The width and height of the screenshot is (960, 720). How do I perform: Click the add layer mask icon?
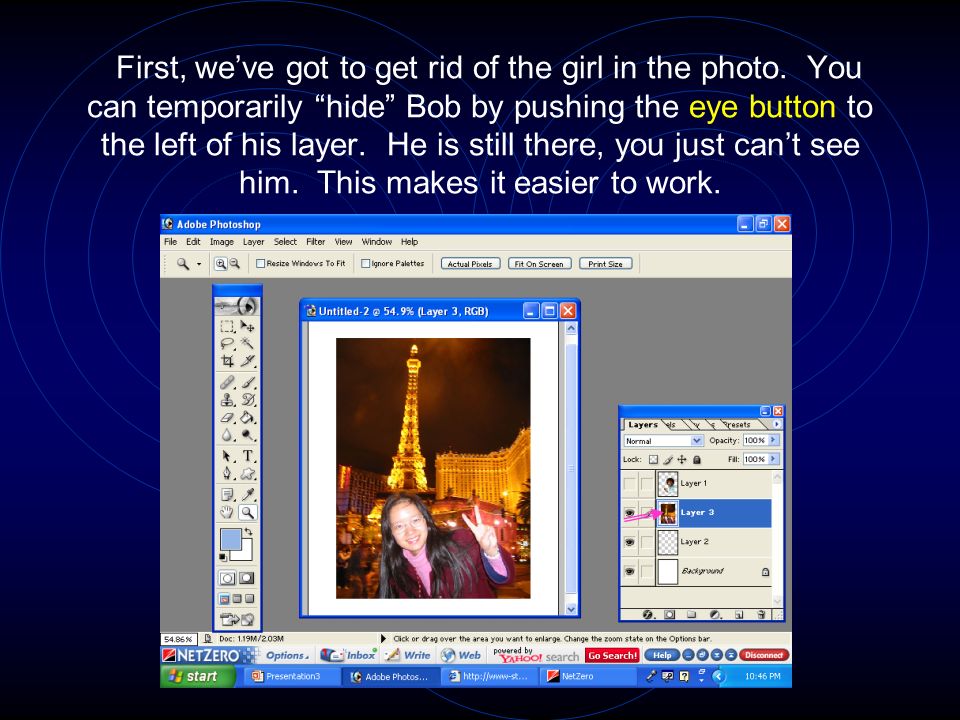pos(670,614)
